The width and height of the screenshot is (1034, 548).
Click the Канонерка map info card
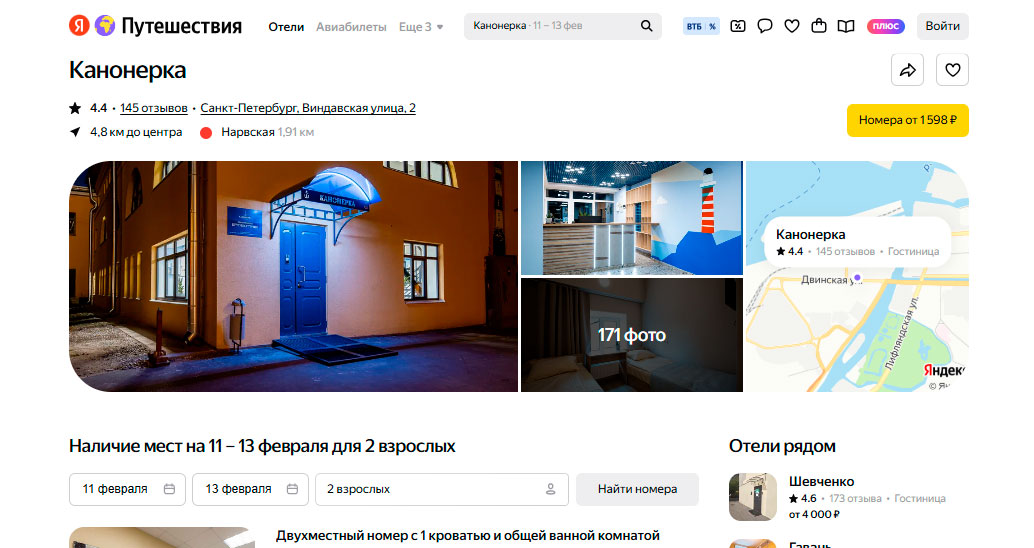857,242
